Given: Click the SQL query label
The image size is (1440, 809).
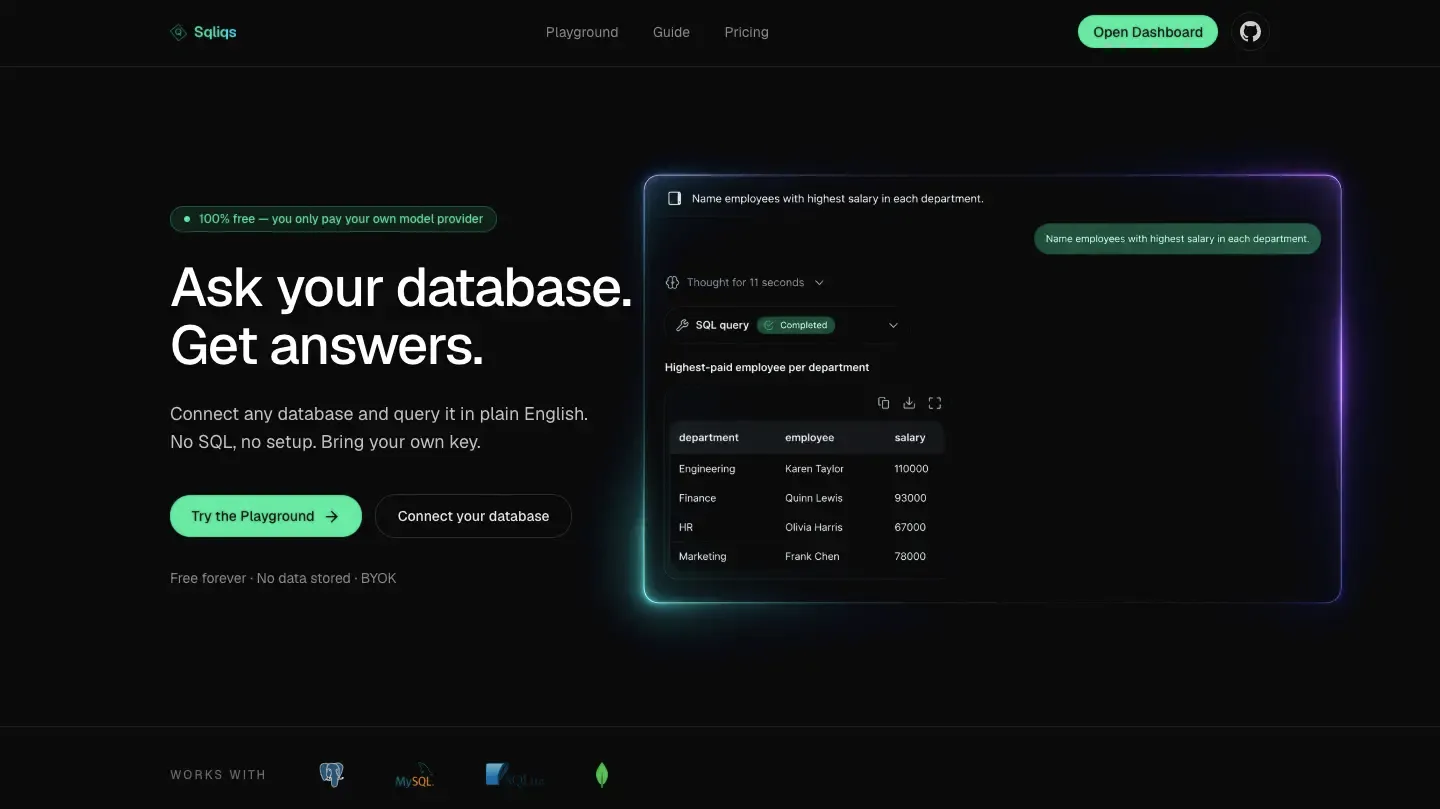Looking at the screenshot, I should click(x=722, y=325).
